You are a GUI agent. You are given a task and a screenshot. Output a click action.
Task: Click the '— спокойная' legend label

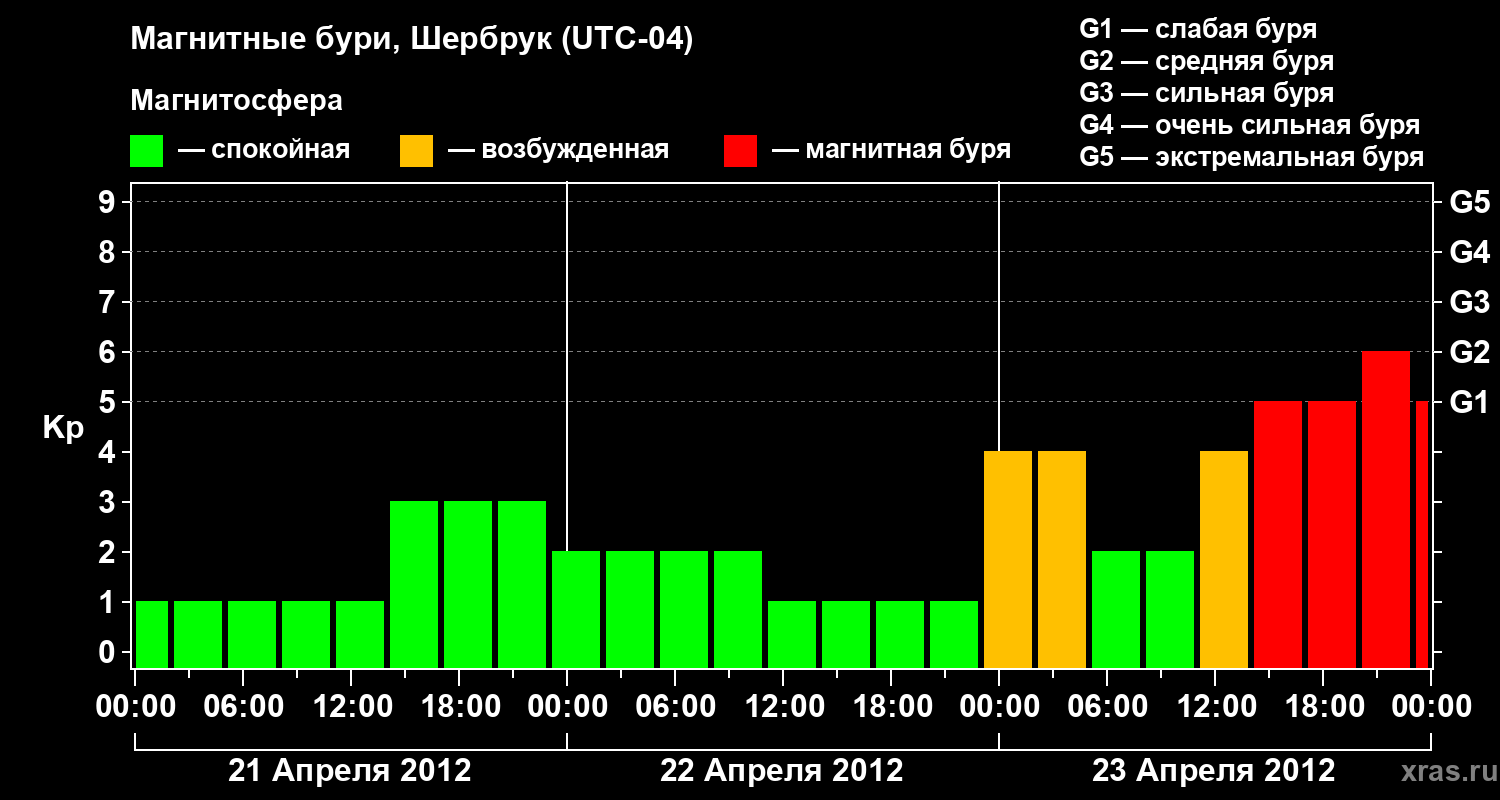tap(264, 150)
